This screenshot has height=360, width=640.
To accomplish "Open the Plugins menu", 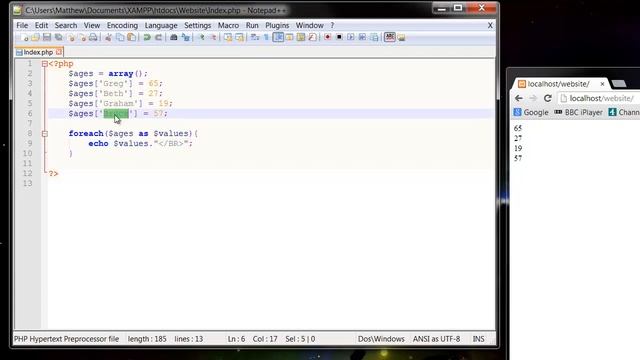I will 277,25.
